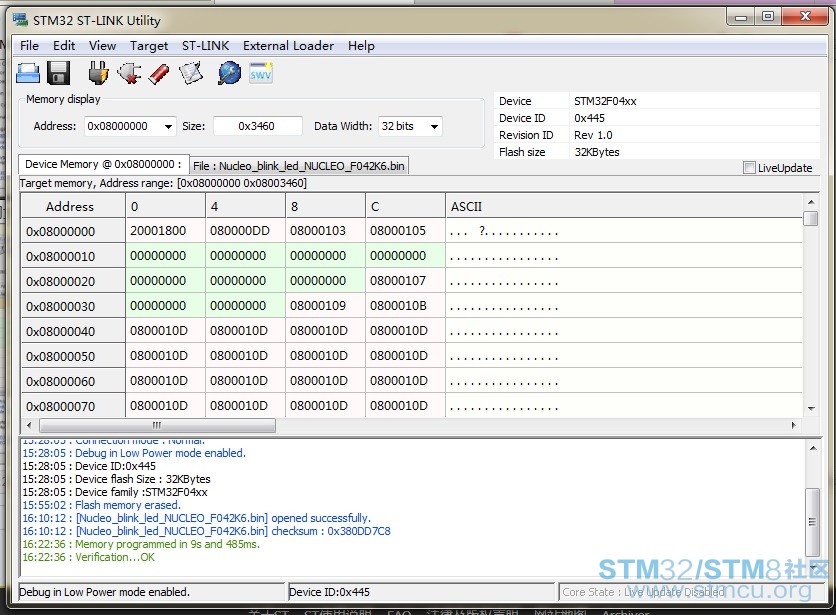
Task: Open the File menu
Action: pyautogui.click(x=29, y=46)
